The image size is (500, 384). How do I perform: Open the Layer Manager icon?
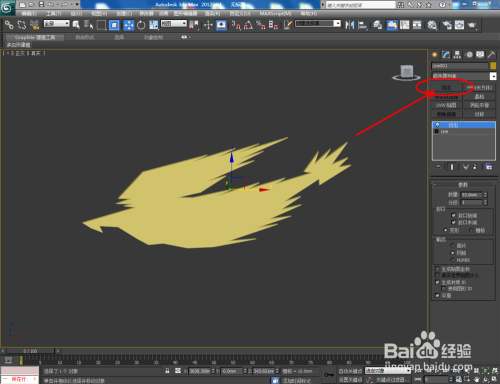tap(377, 25)
